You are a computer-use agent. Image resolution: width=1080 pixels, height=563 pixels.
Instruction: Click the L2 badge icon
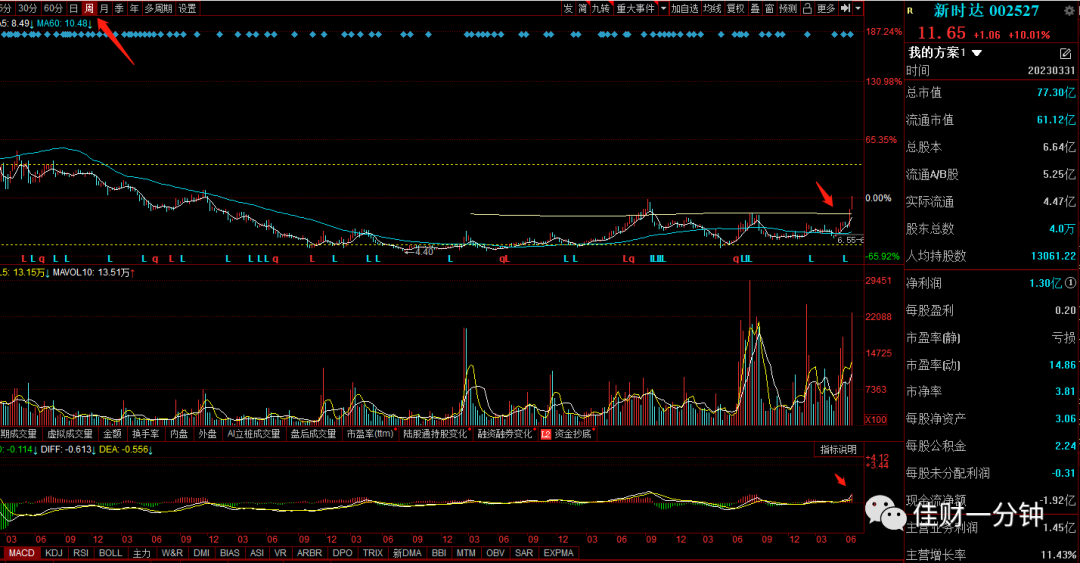pos(546,434)
